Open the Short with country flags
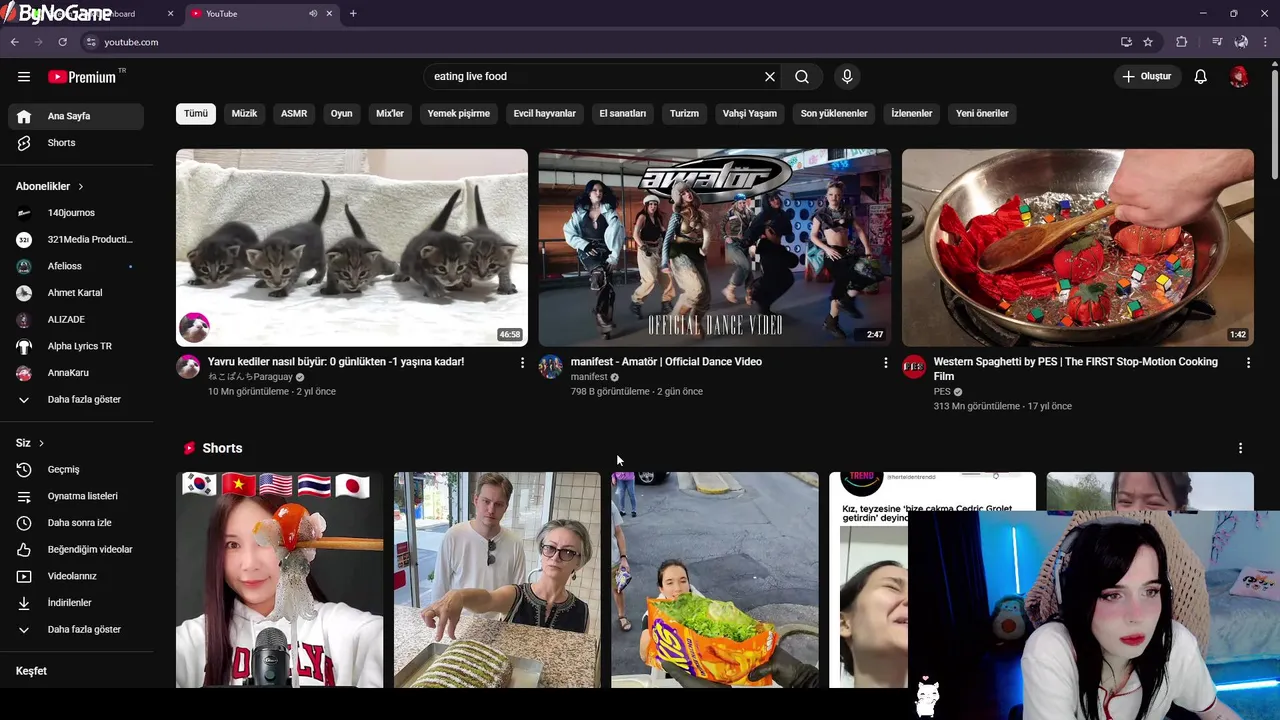Image resolution: width=1280 pixels, height=720 pixels. click(x=279, y=580)
